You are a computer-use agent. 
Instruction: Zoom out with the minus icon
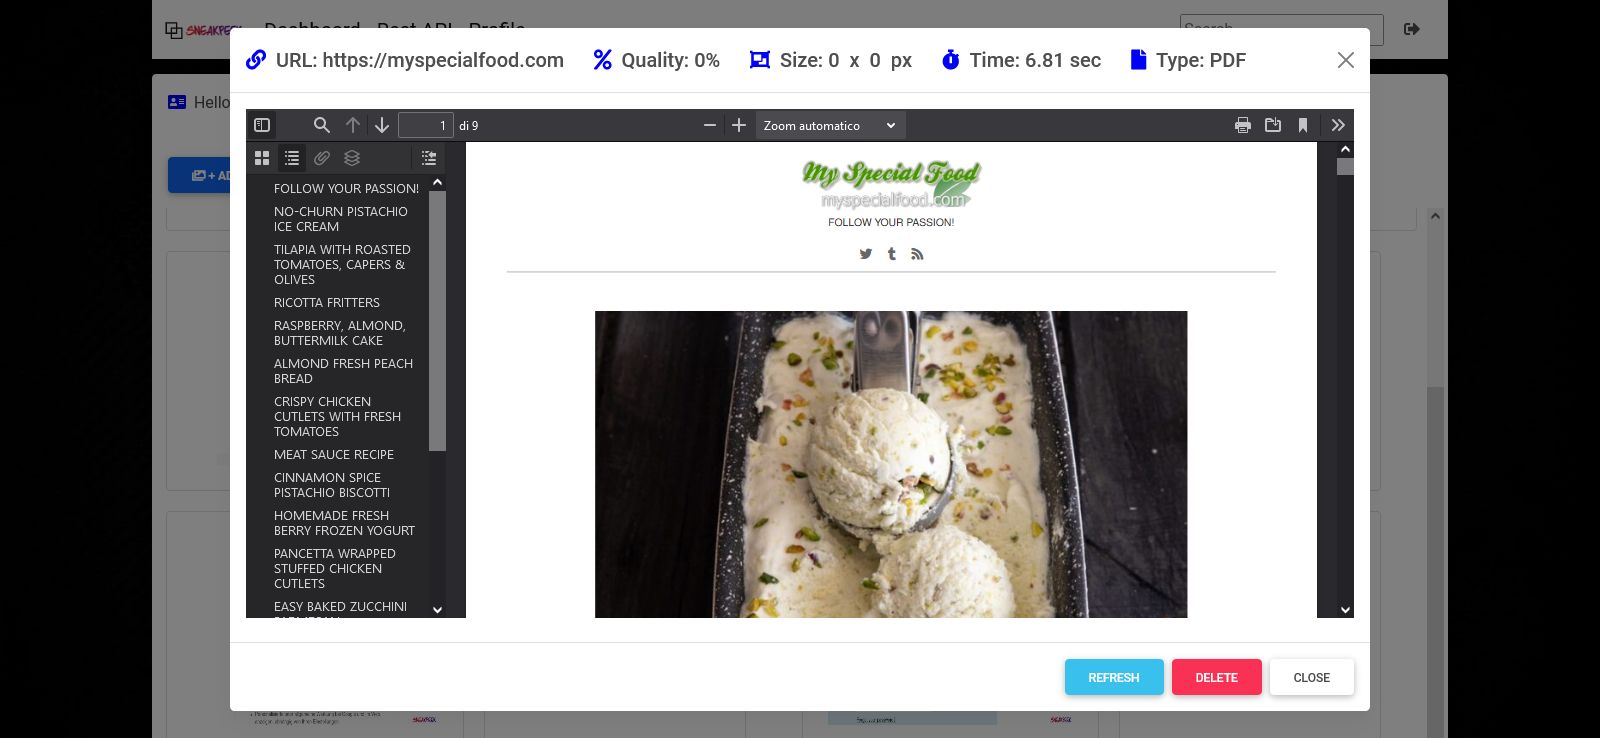click(710, 125)
